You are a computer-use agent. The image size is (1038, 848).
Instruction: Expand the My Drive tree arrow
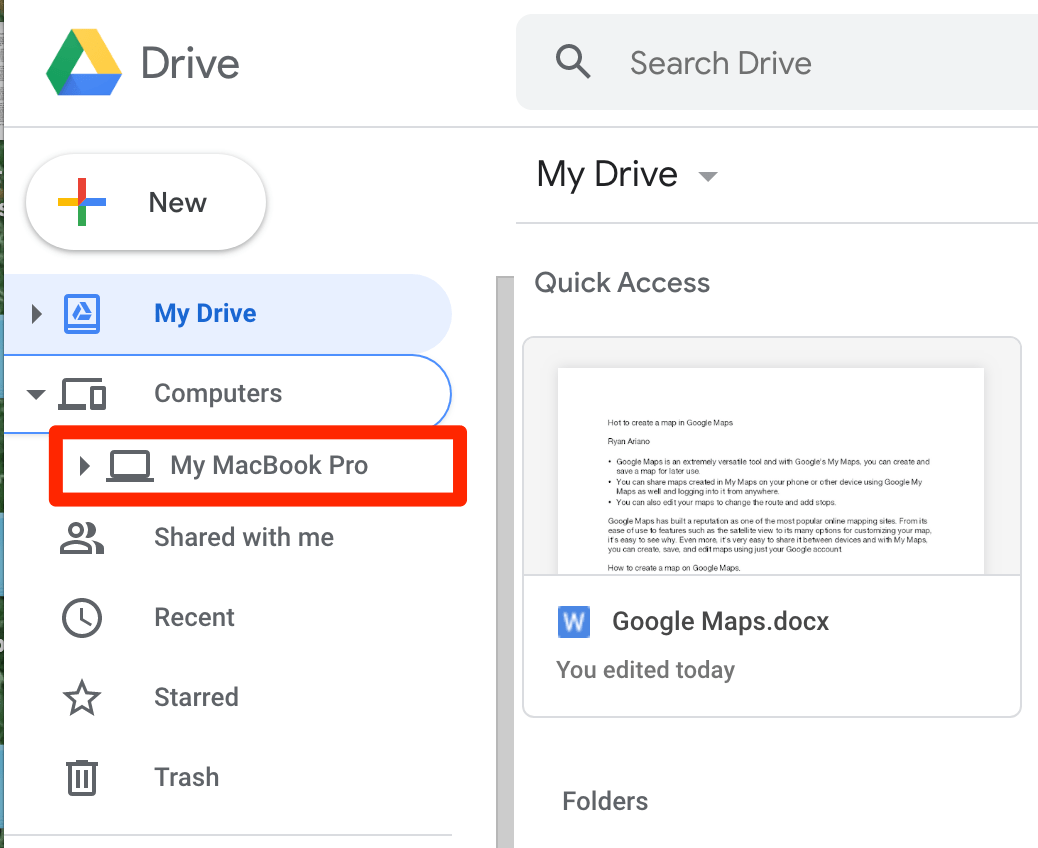tap(37, 314)
